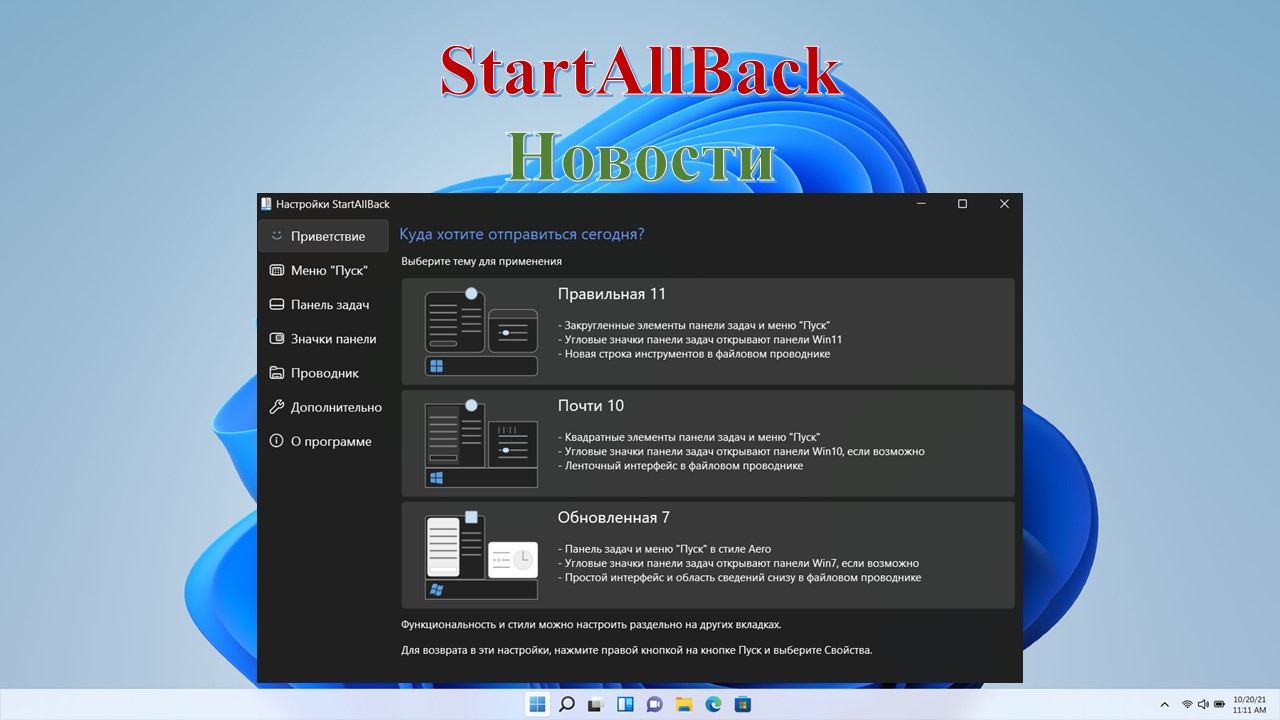Screen dimensions: 1280x720
Task: Open Teams Chat from the taskbar
Action: pyautogui.click(x=655, y=704)
